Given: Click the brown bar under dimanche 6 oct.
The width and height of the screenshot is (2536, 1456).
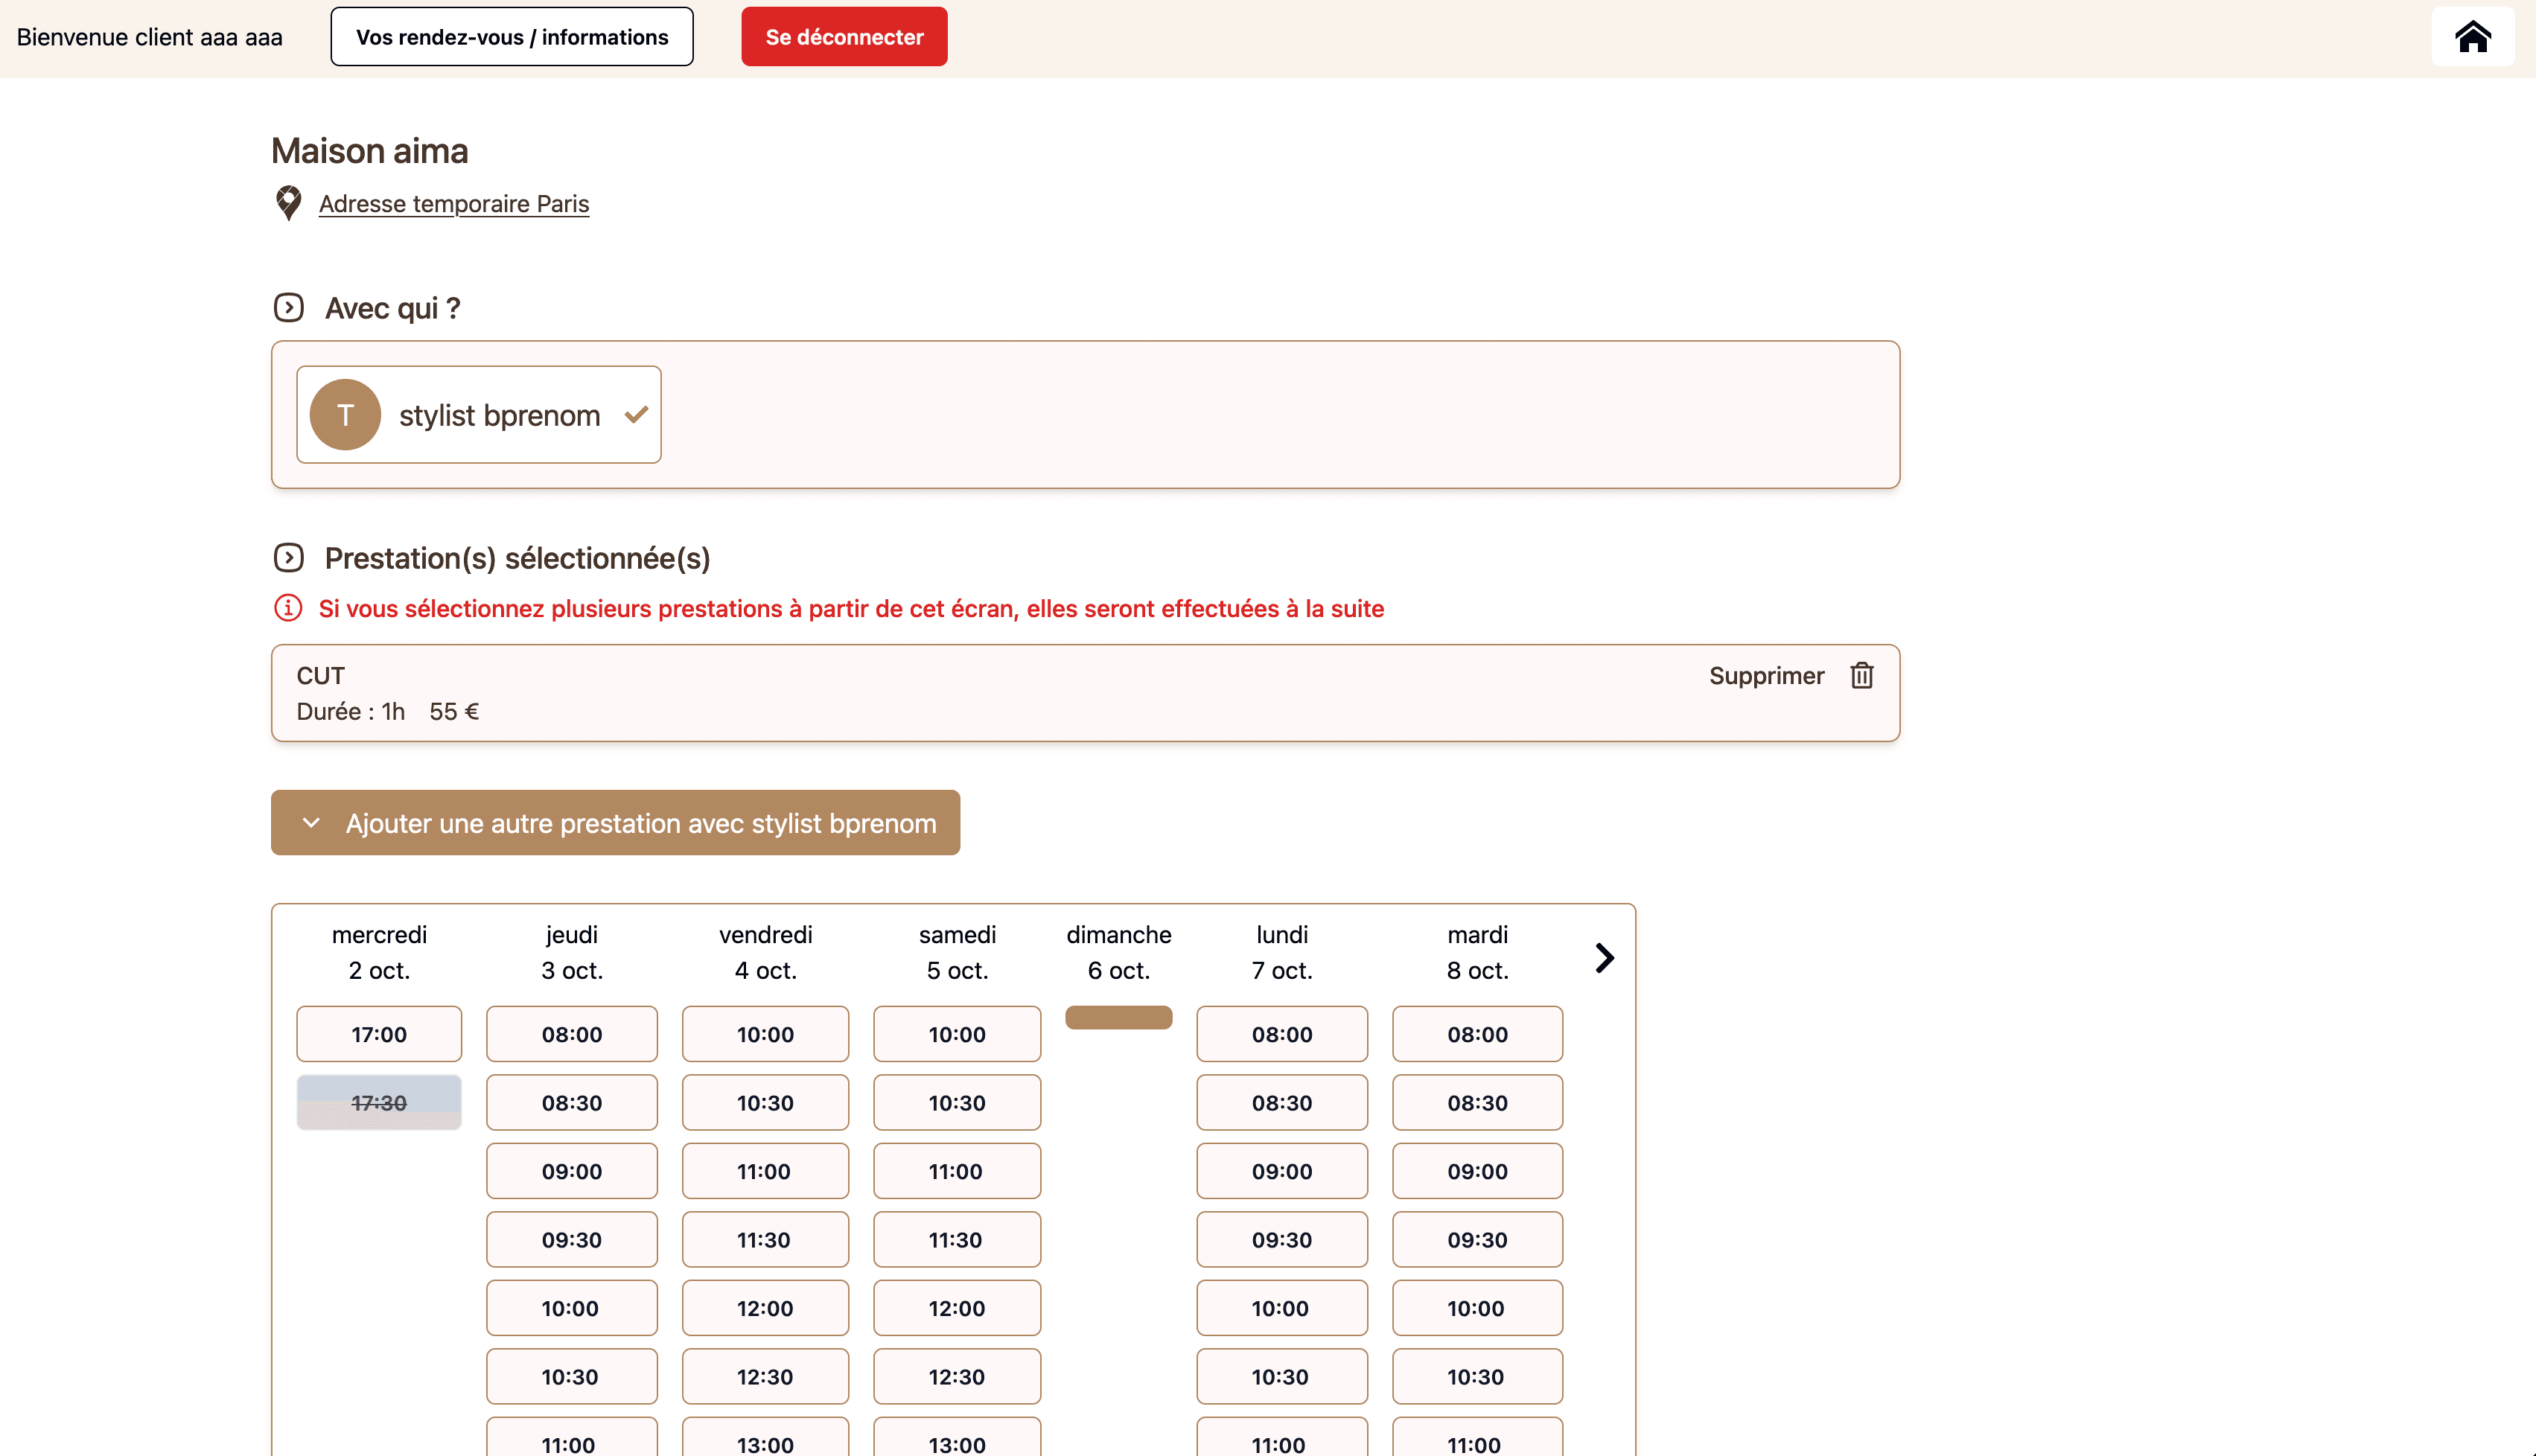Looking at the screenshot, I should coord(1118,1017).
